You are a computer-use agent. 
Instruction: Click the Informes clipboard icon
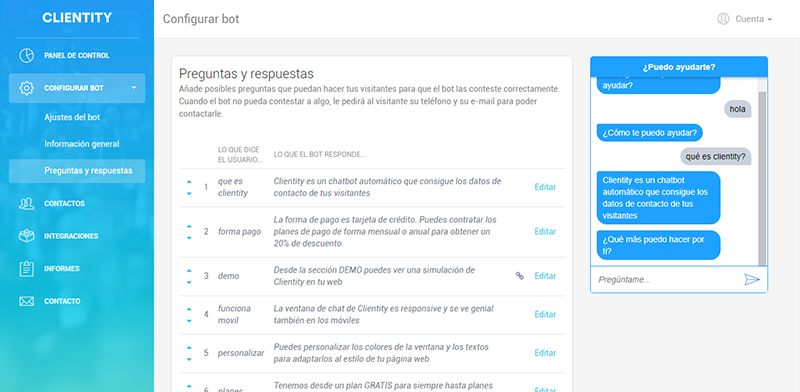pyautogui.click(x=27, y=268)
